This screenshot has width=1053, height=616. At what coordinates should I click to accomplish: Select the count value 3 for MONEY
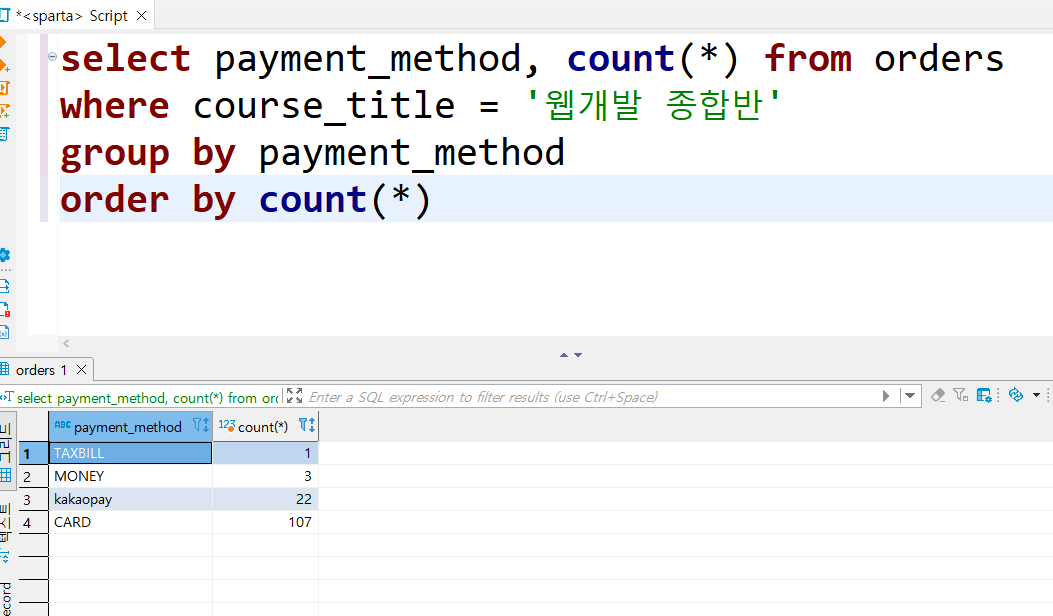point(265,476)
